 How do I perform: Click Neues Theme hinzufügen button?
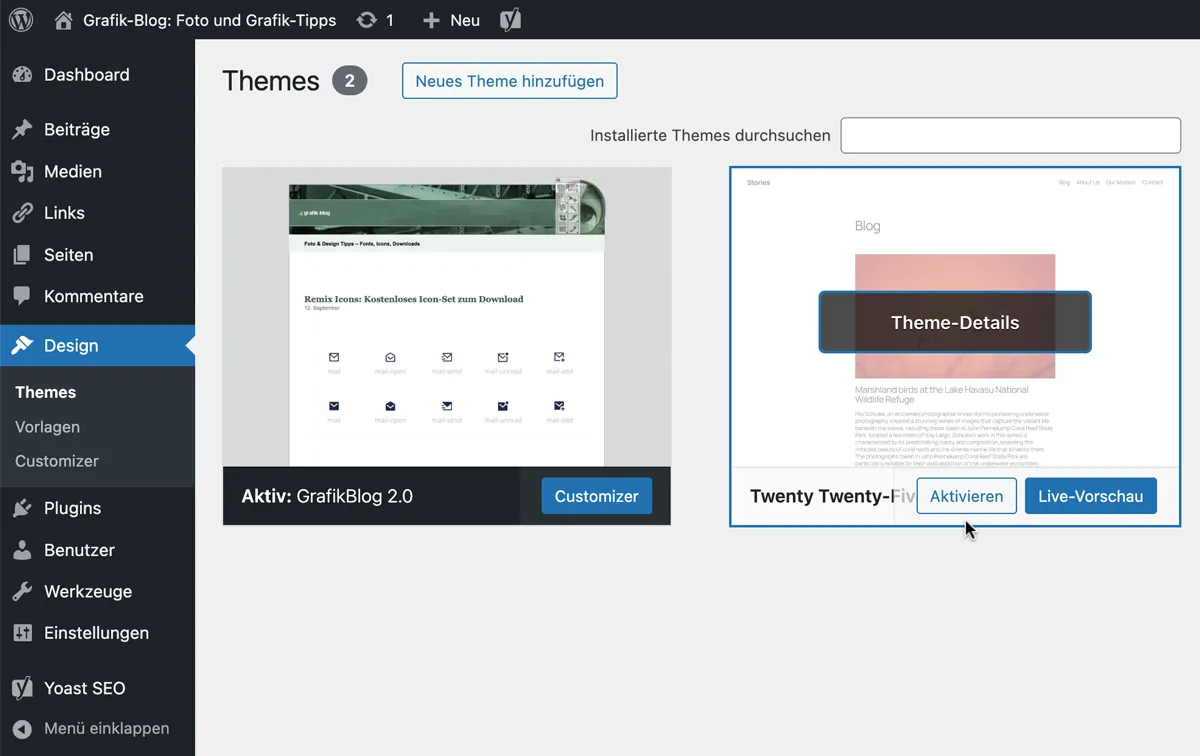(510, 81)
